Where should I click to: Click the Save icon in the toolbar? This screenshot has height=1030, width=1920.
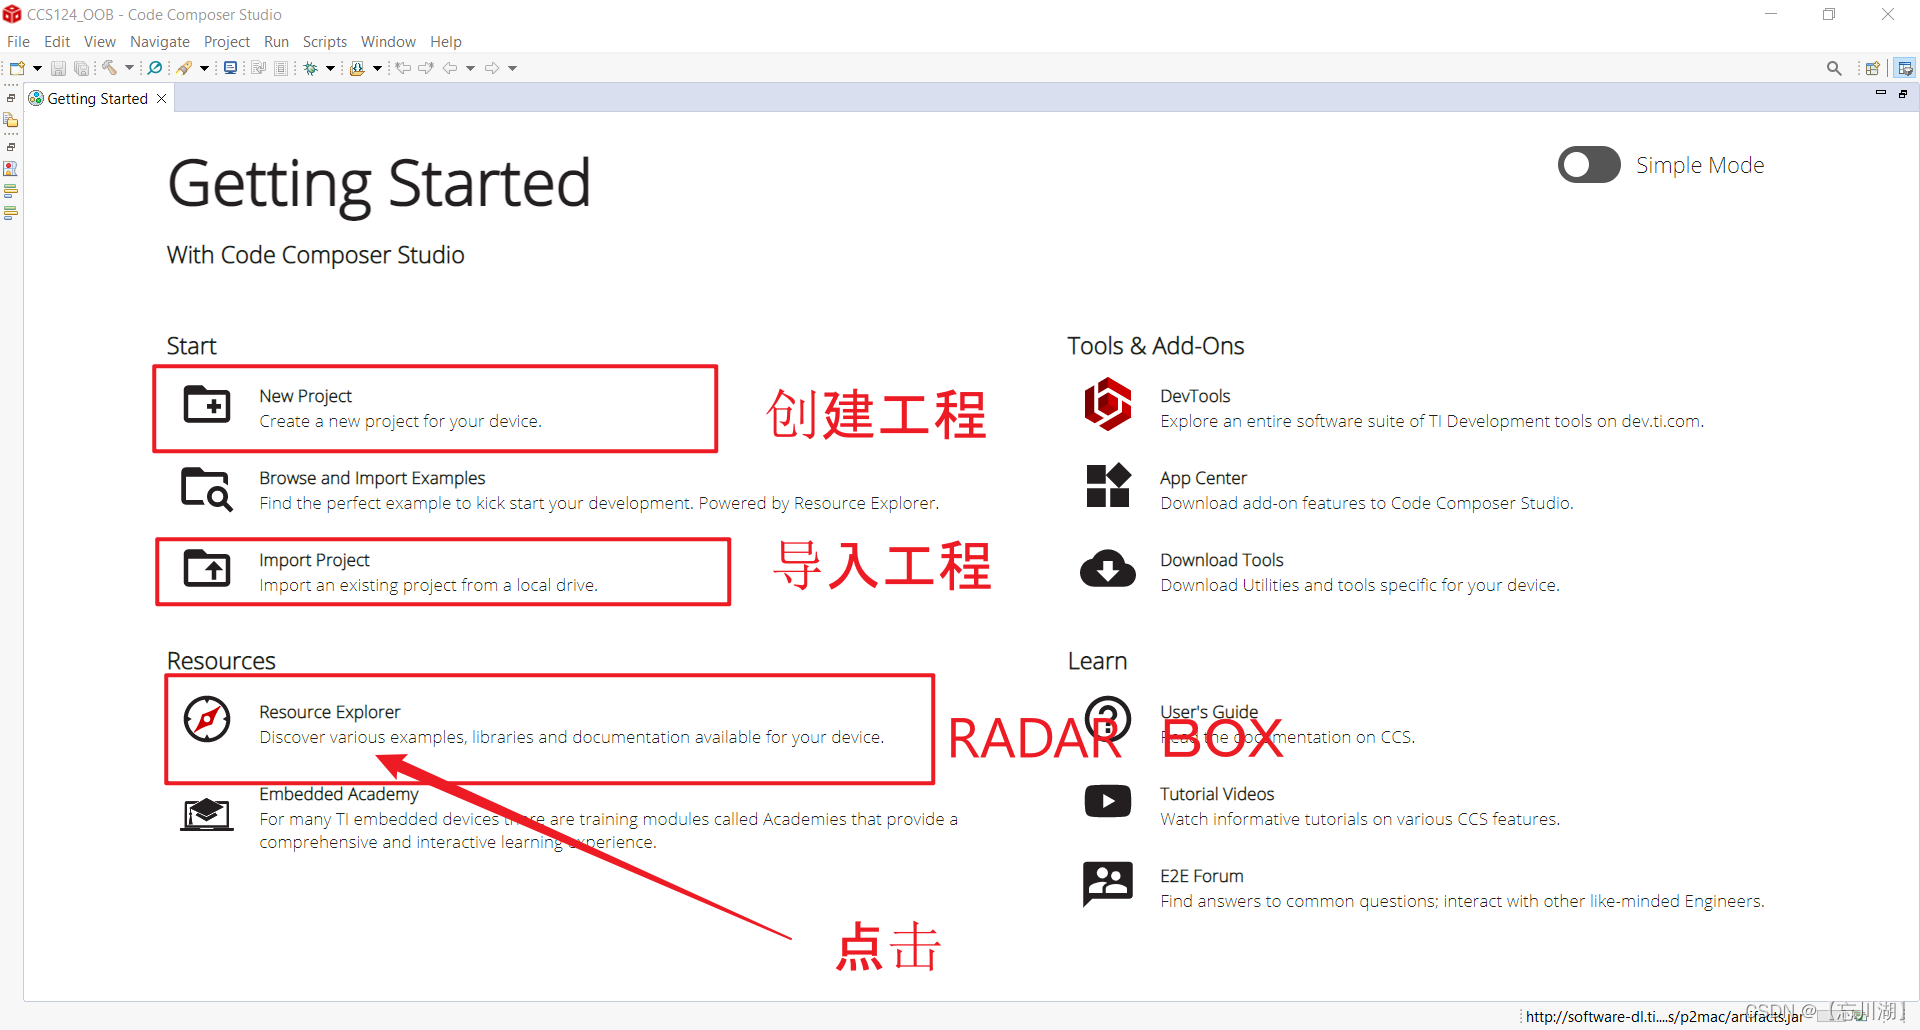point(58,67)
